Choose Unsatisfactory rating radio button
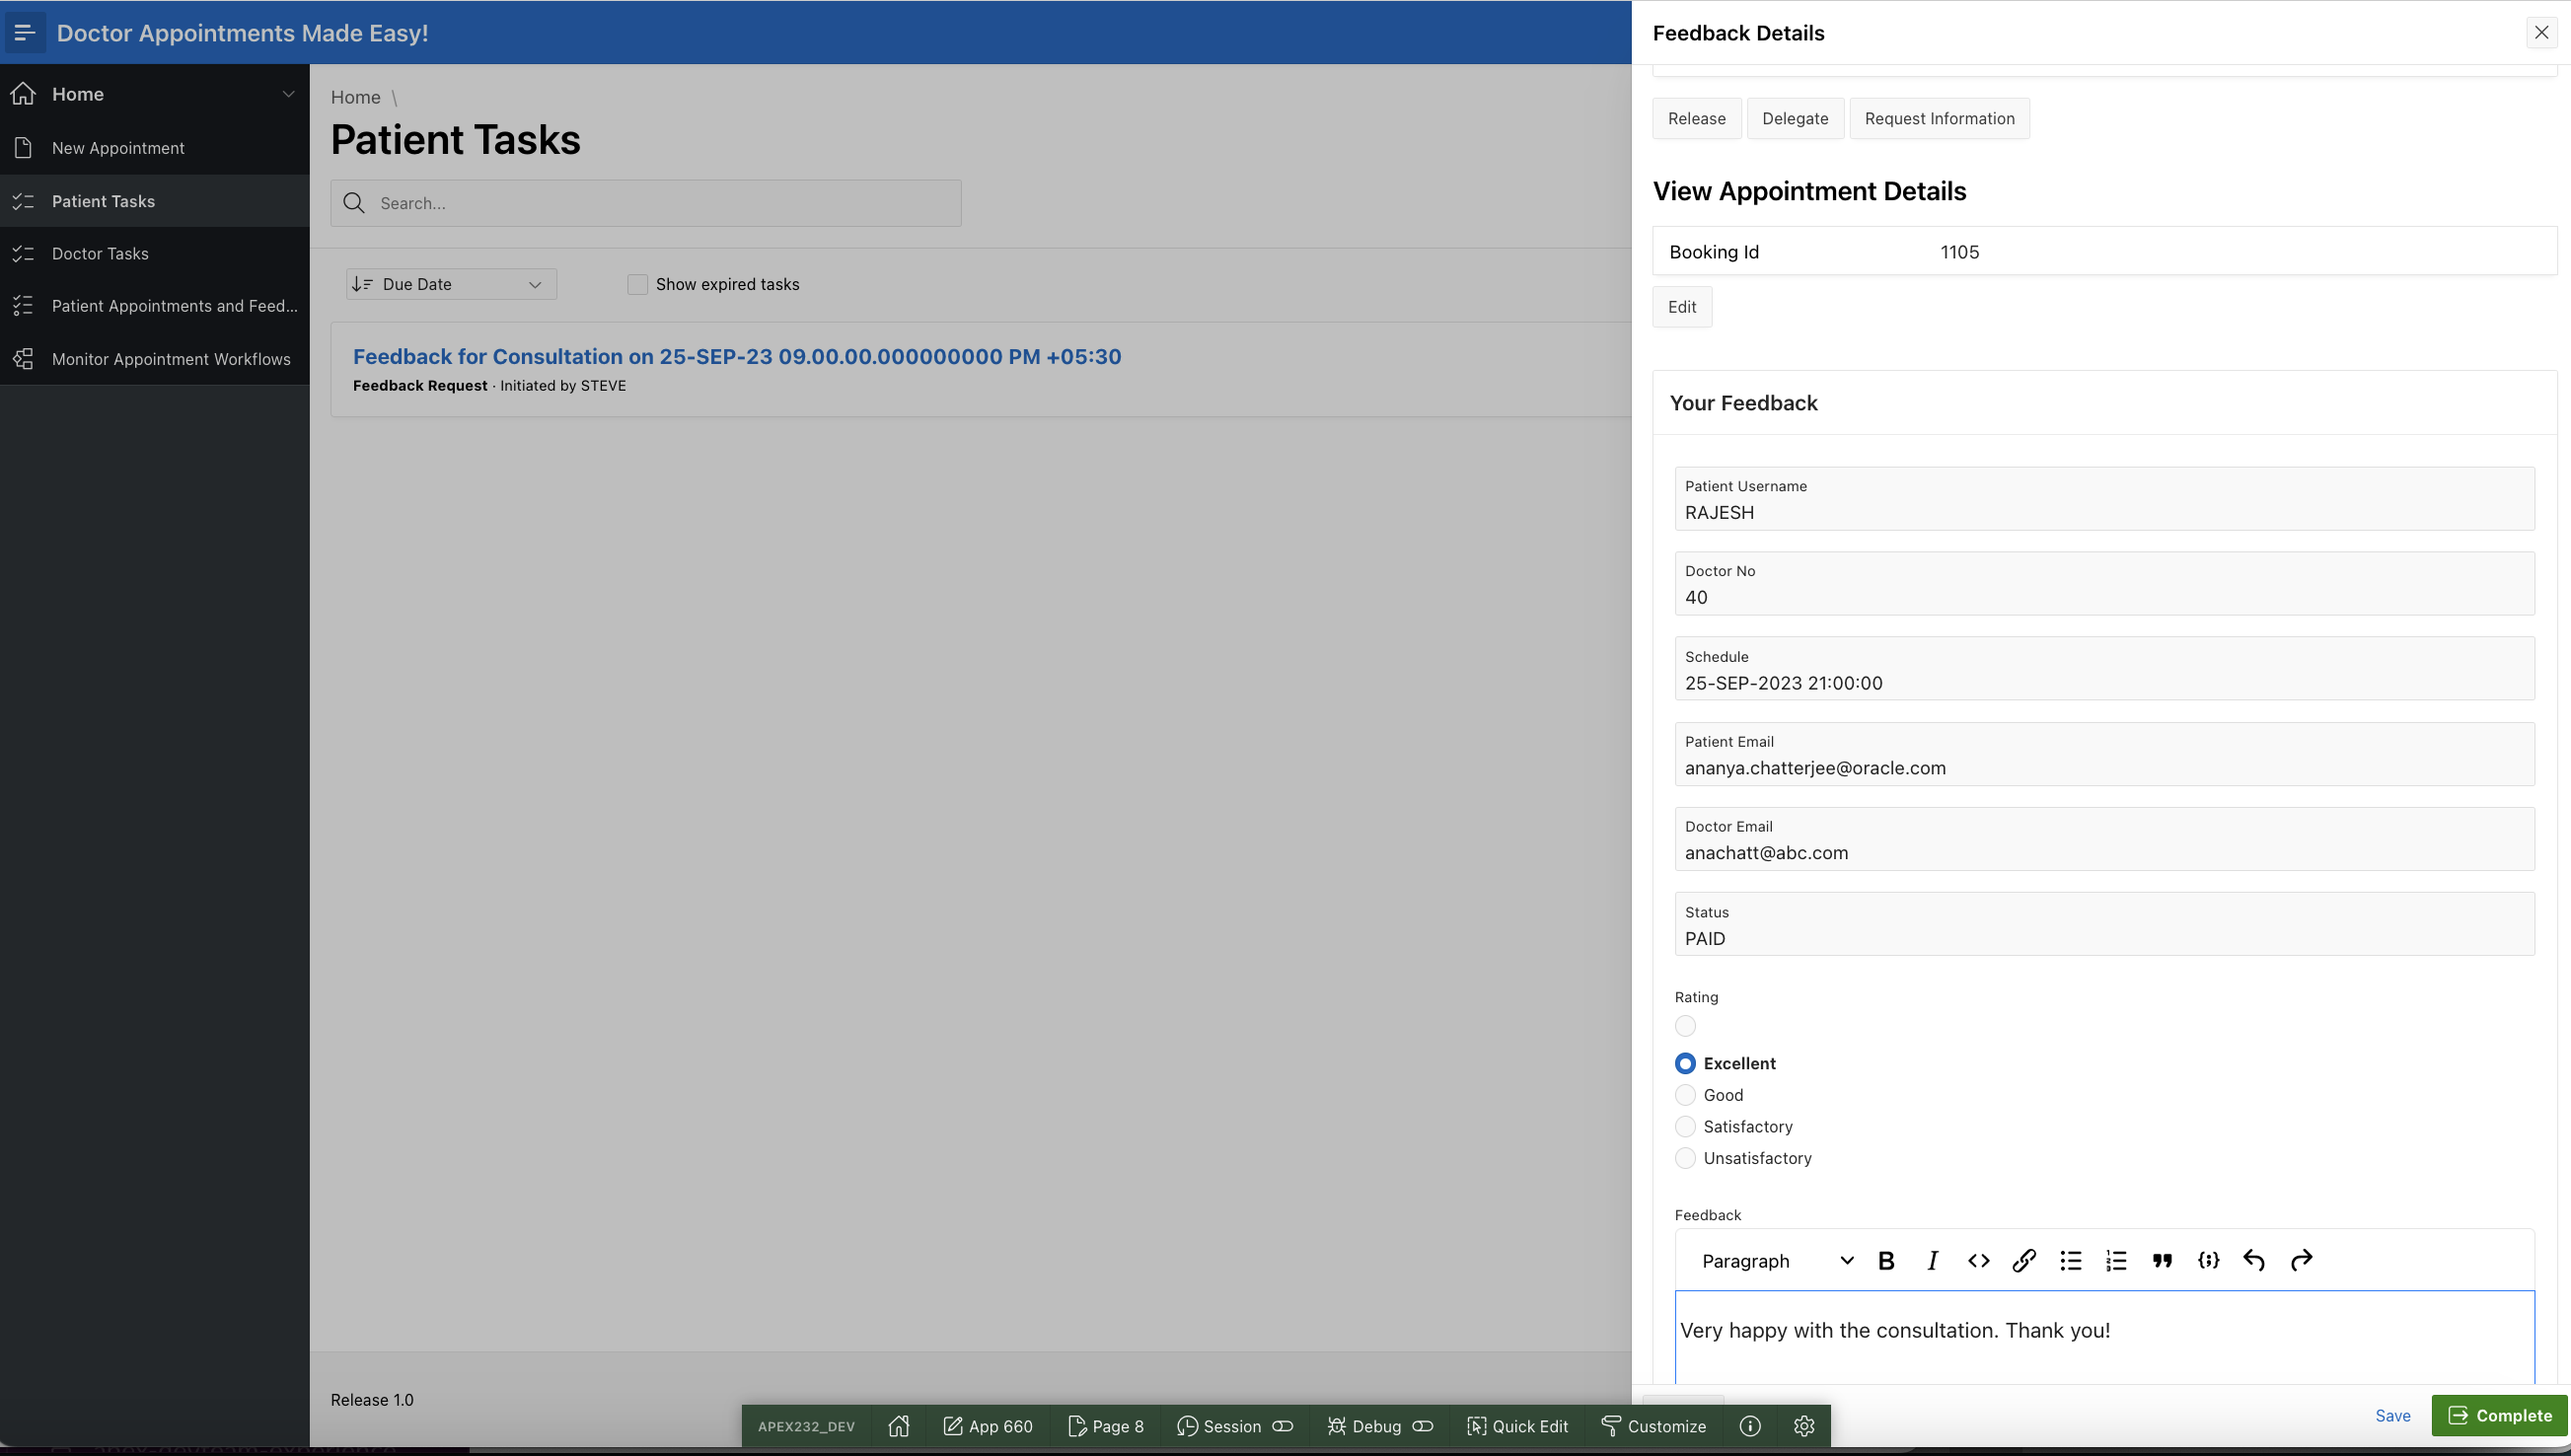The image size is (2571, 1456). (x=1685, y=1158)
